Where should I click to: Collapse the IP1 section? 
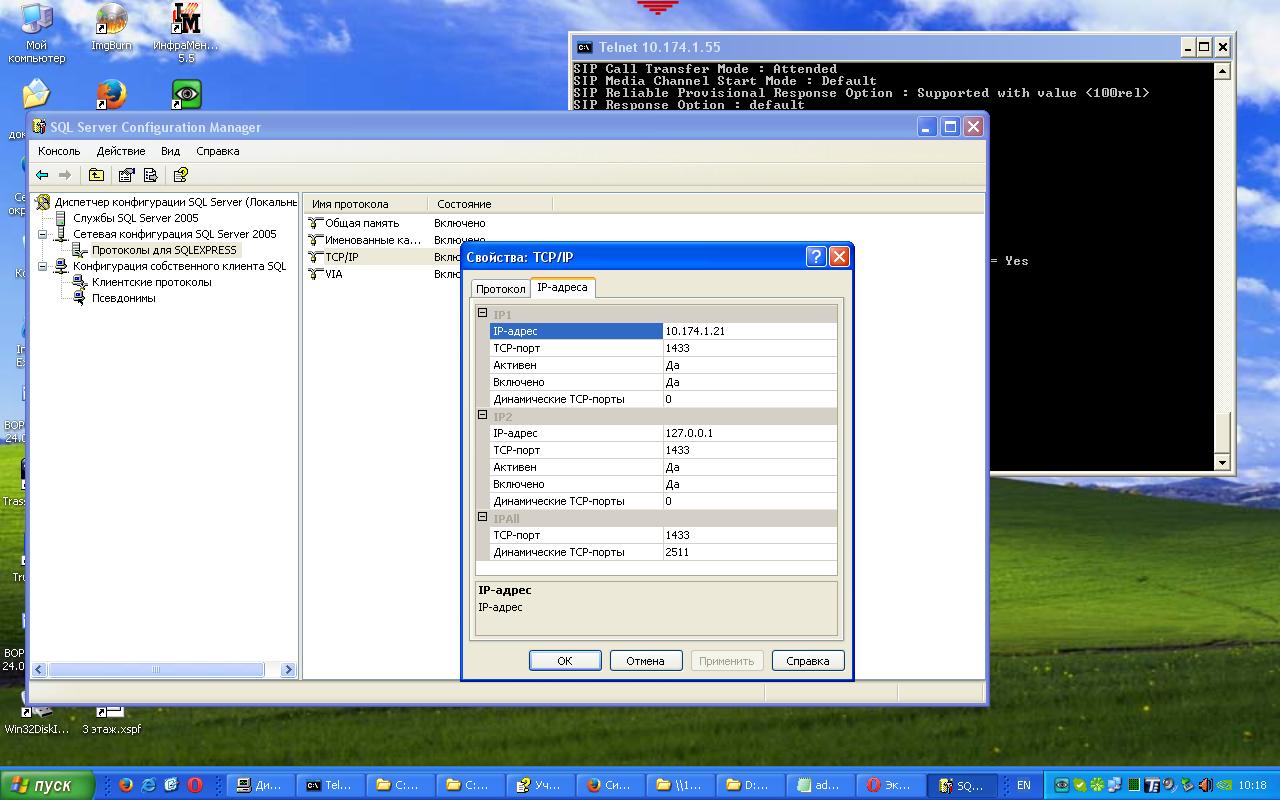[482, 313]
